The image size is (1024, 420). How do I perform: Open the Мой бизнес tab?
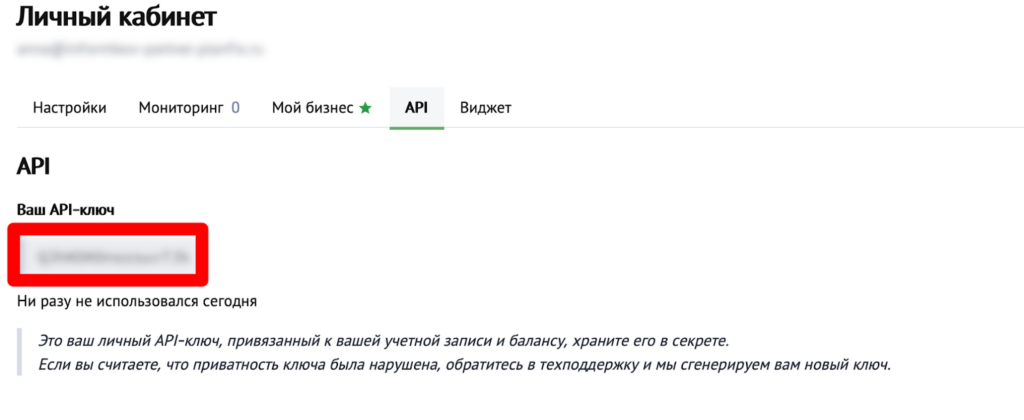(x=312, y=108)
